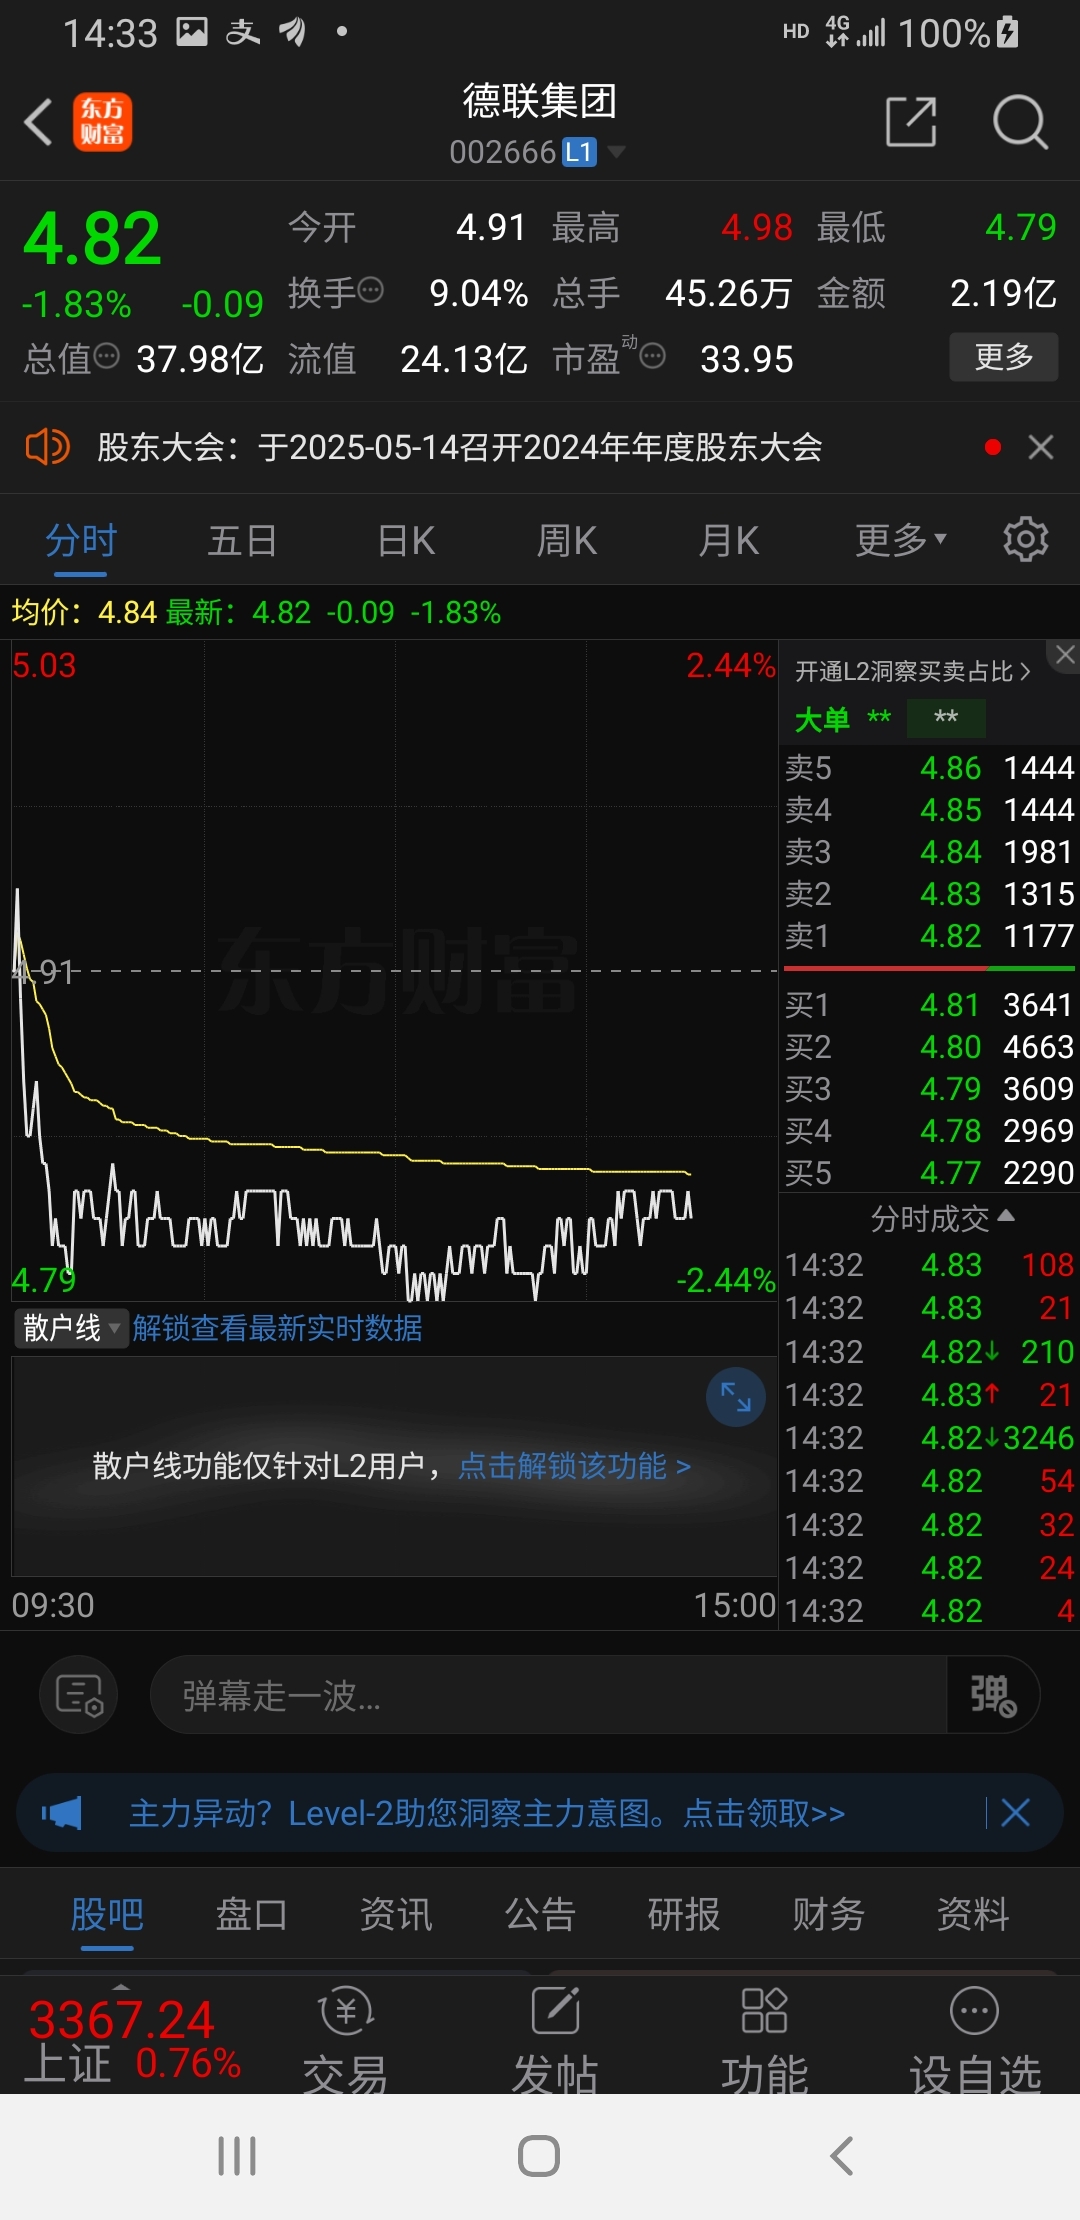Switch to the 日K chart tab
The height and width of the screenshot is (2220, 1080).
point(406,541)
